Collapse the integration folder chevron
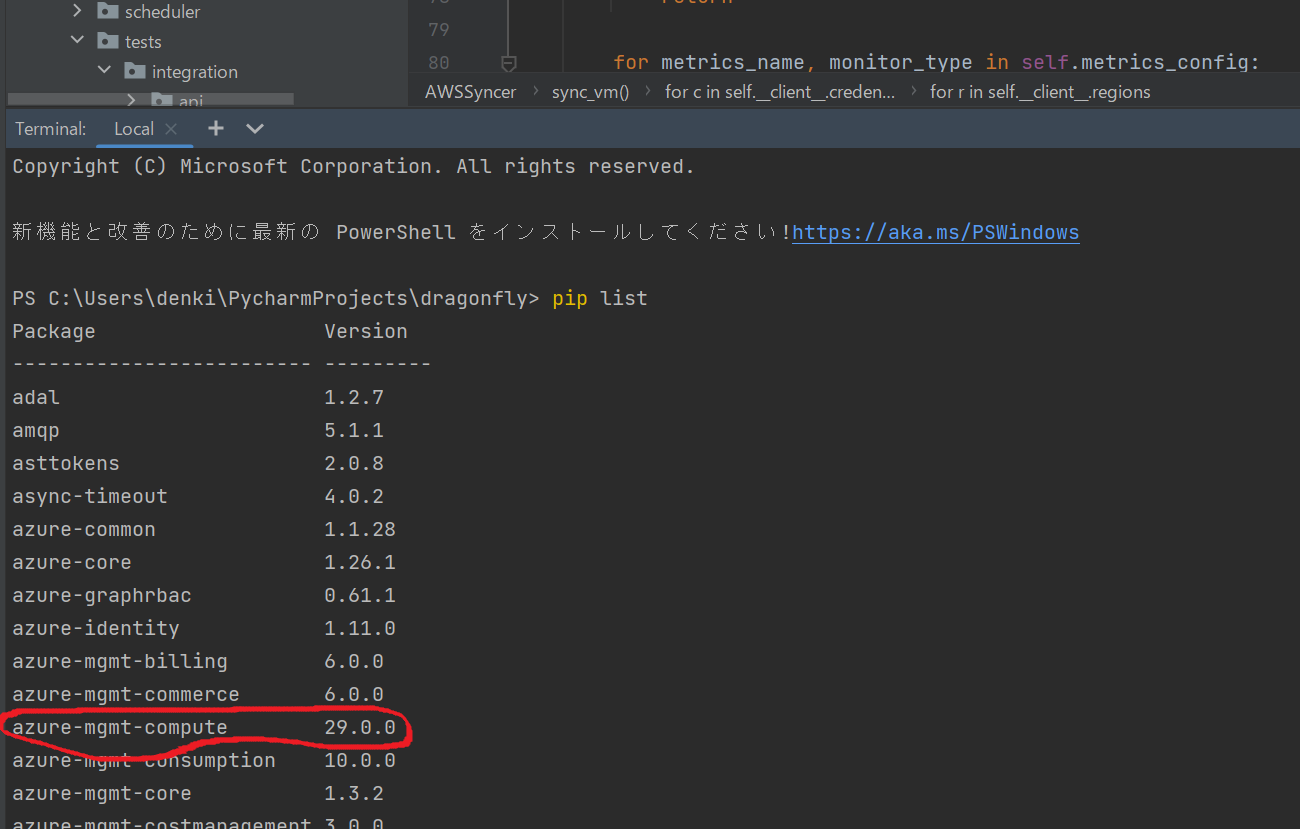 coord(105,72)
